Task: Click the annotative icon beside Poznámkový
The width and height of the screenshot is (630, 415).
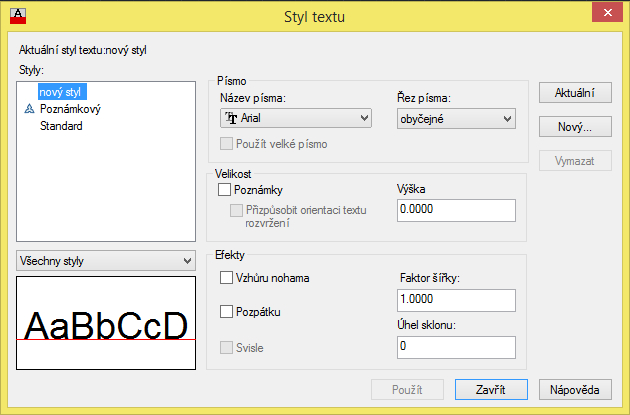Action: click(29, 109)
